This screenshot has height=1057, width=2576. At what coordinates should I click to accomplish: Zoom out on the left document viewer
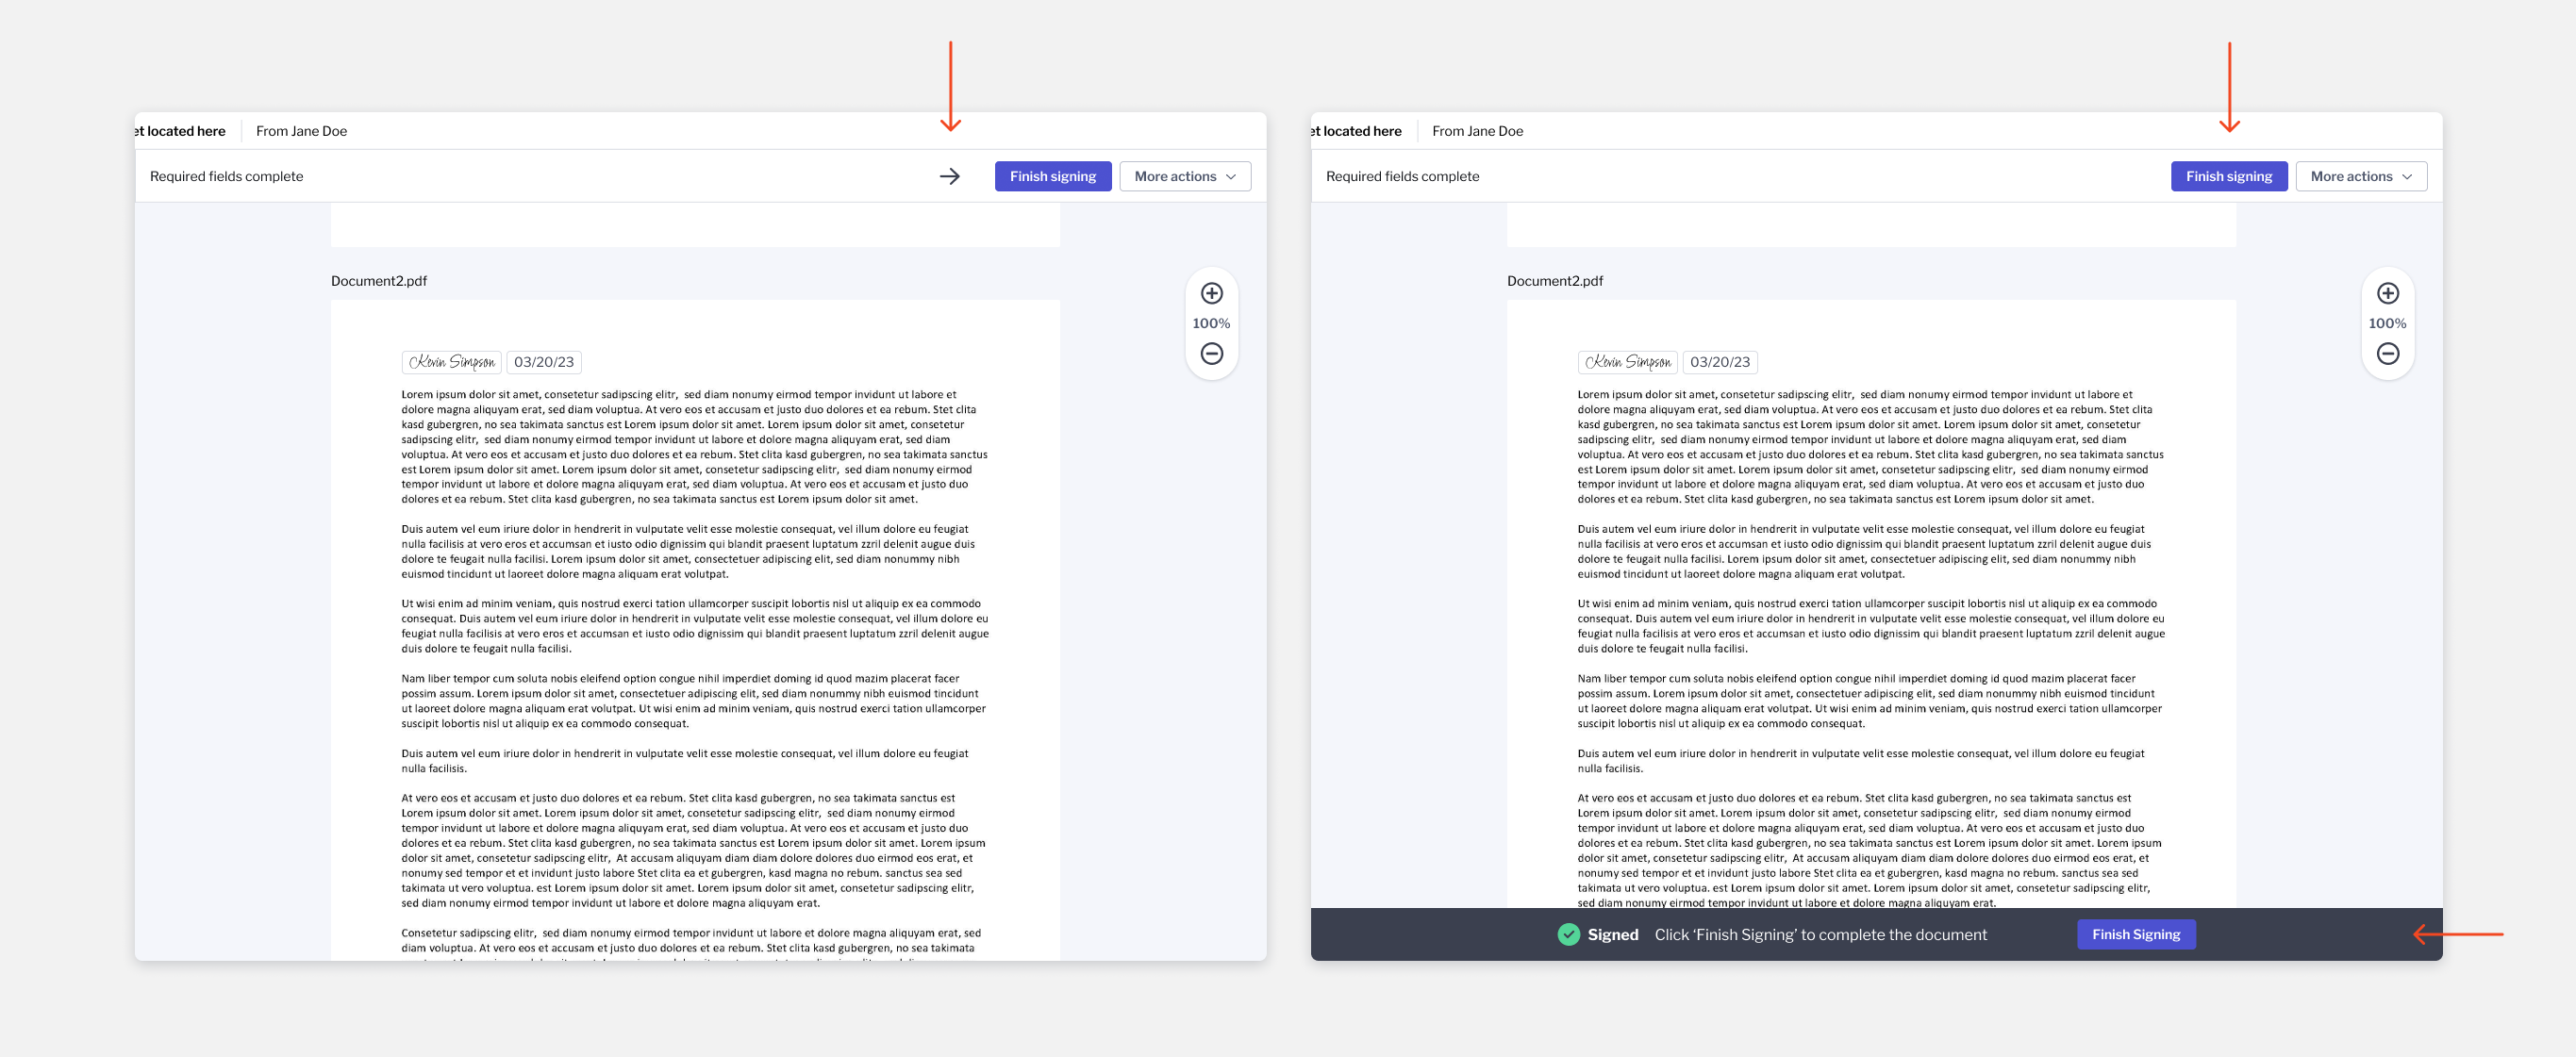[x=1211, y=353]
